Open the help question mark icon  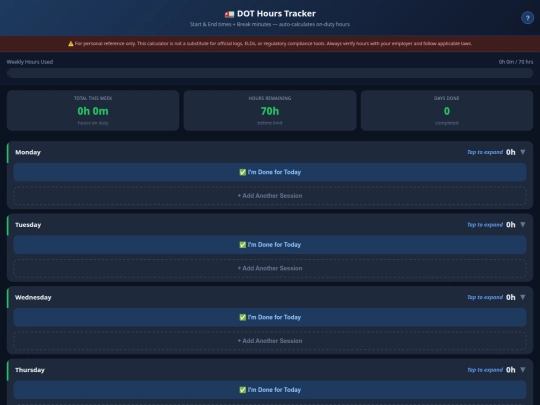coord(527,18)
